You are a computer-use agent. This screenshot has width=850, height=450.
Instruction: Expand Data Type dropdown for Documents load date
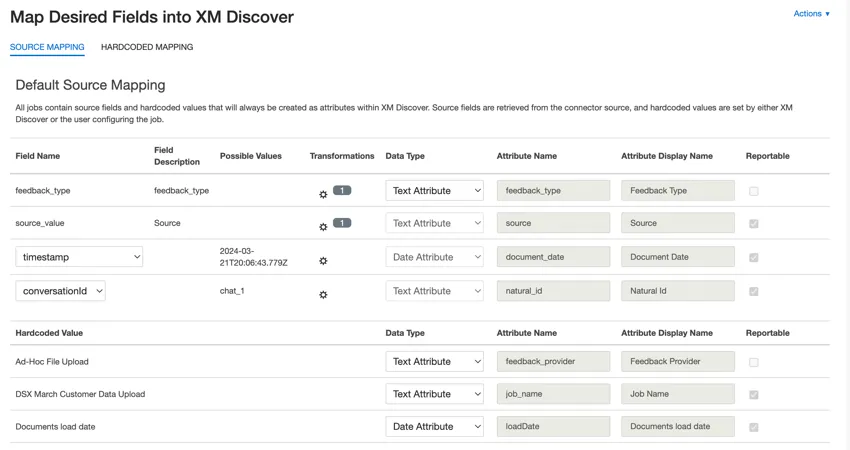point(435,426)
